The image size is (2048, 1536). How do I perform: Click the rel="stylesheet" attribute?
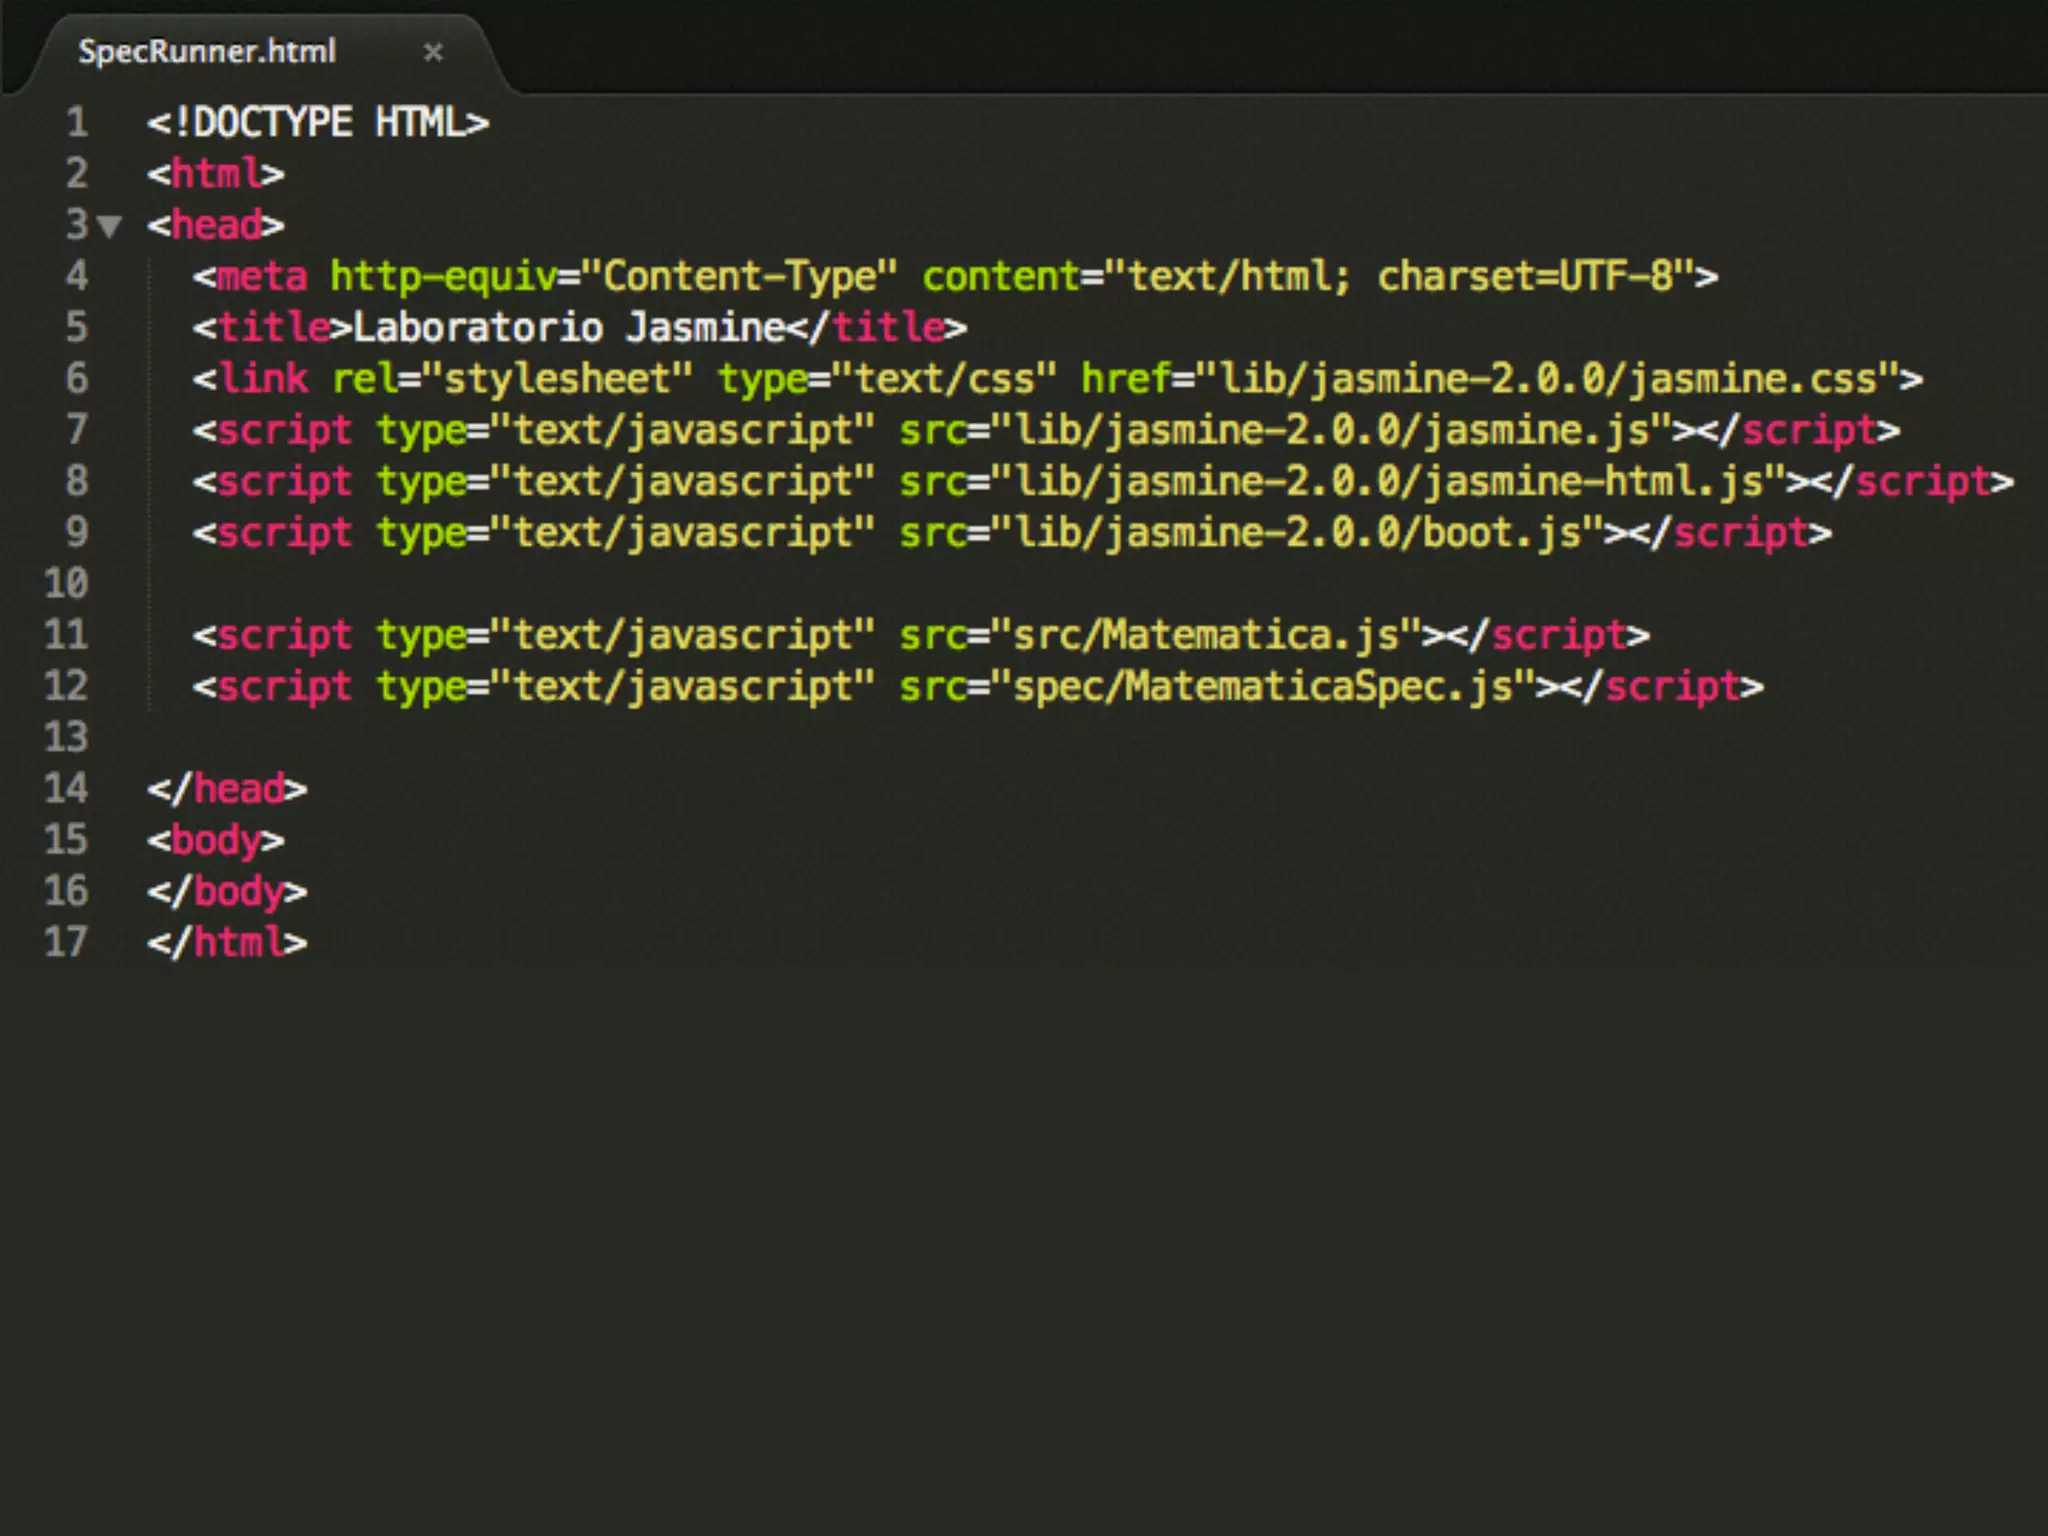click(x=512, y=378)
